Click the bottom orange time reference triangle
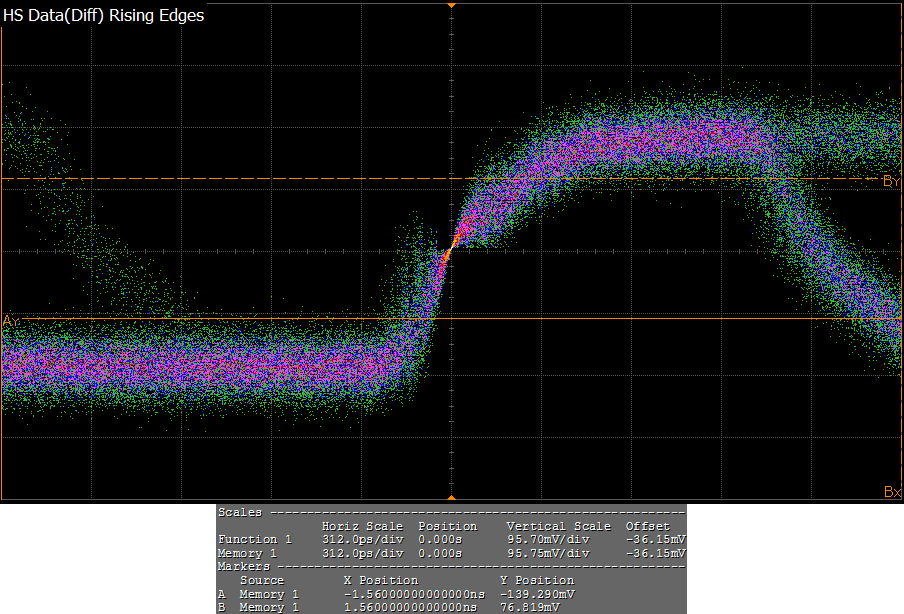This screenshot has width=904, height=614. tap(451, 497)
